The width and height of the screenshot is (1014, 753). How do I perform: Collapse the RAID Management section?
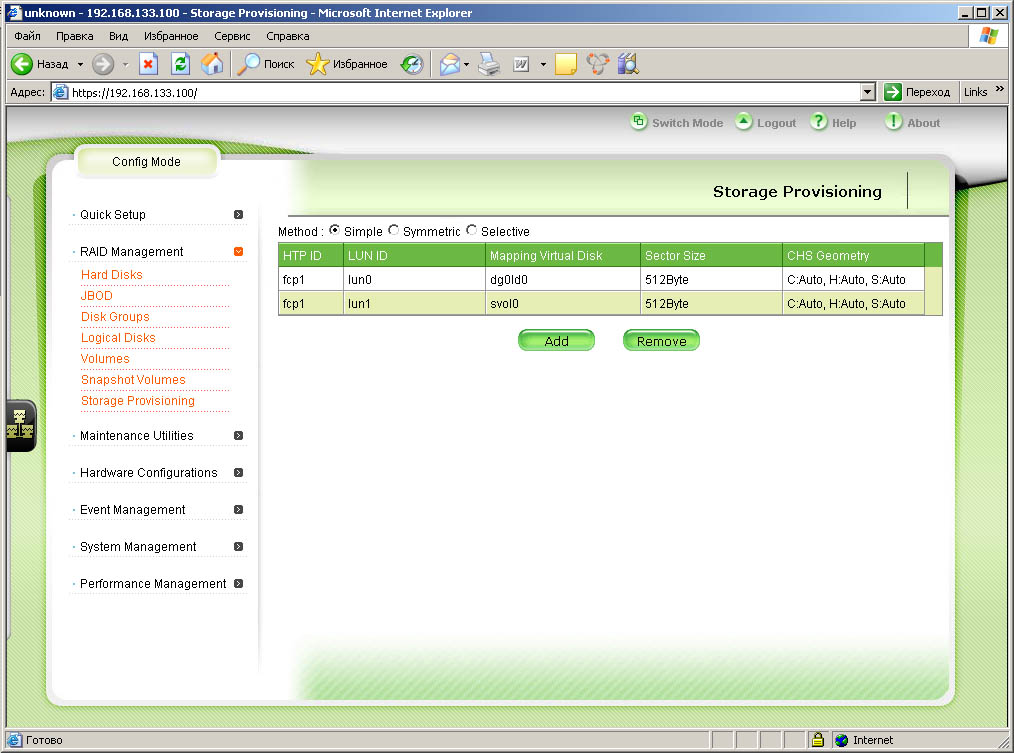tap(239, 251)
